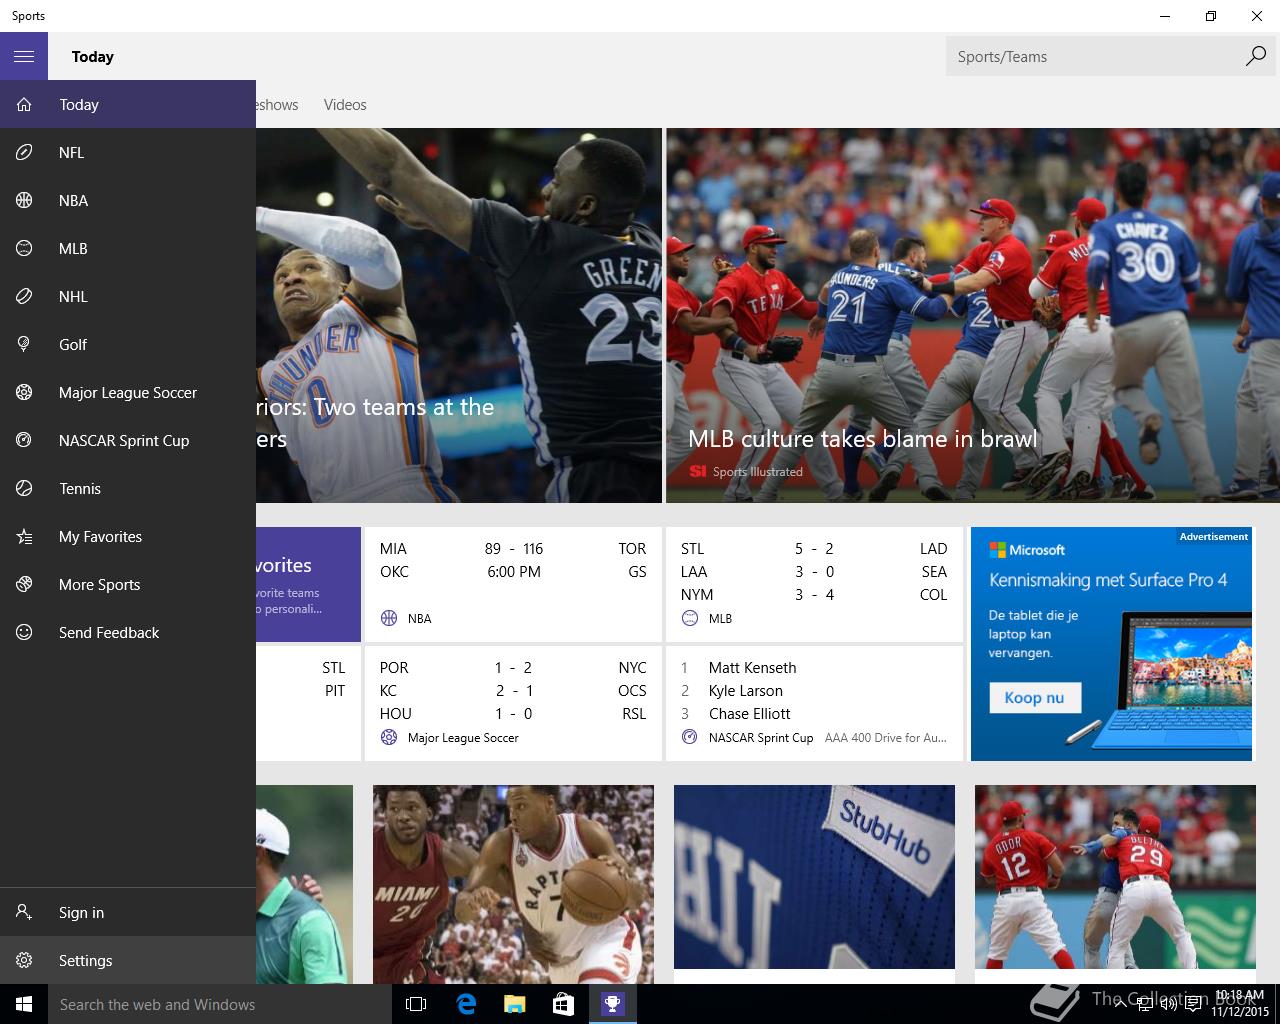Select MLB in the navigation menu

(128, 248)
